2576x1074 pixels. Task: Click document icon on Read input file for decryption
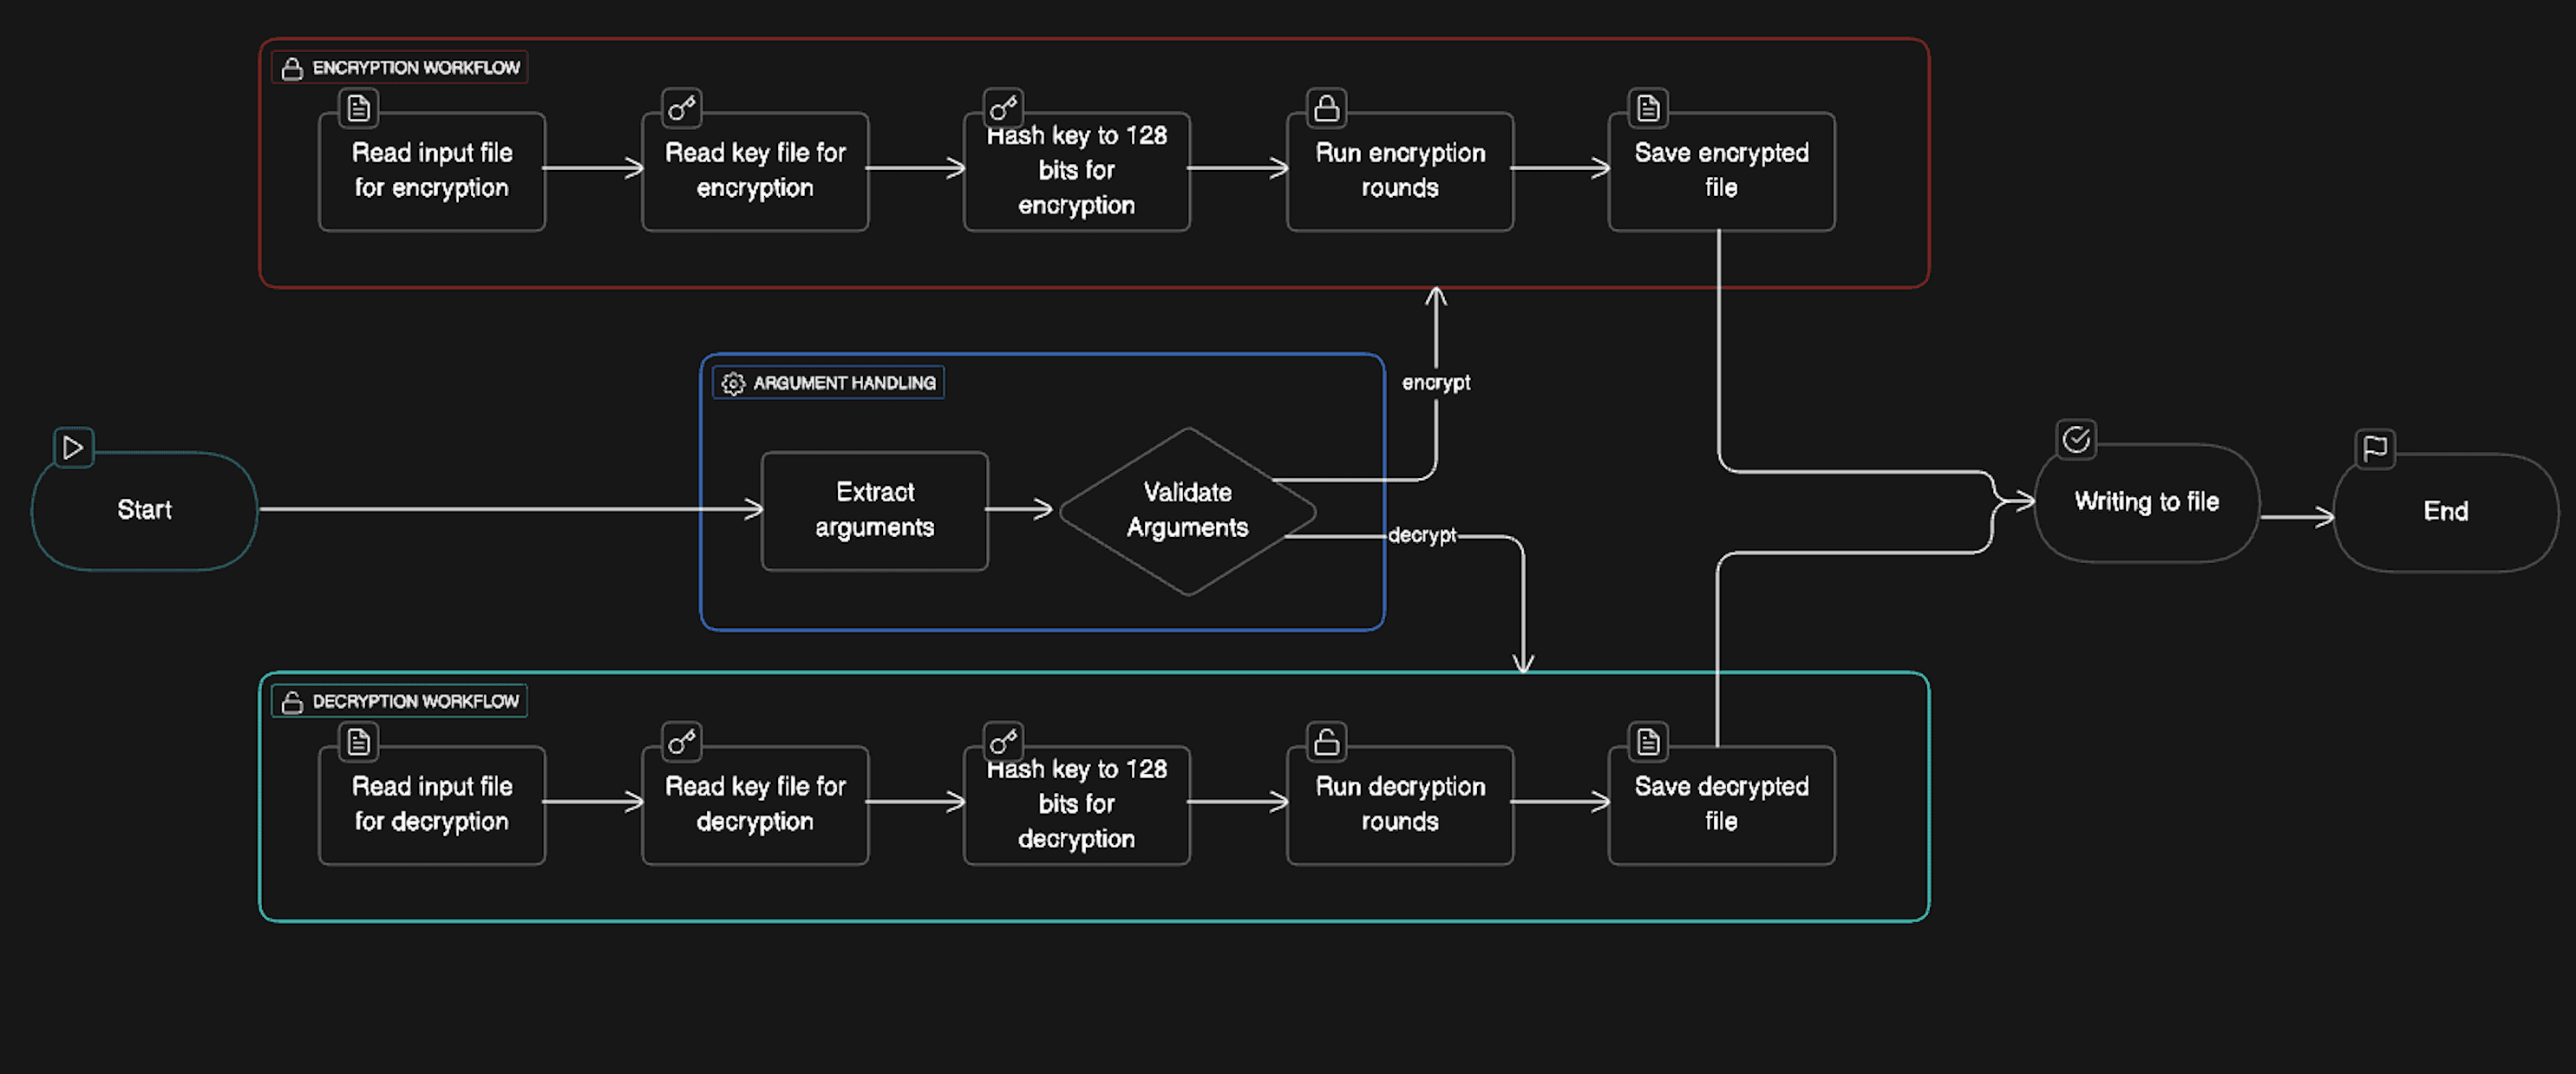(358, 742)
